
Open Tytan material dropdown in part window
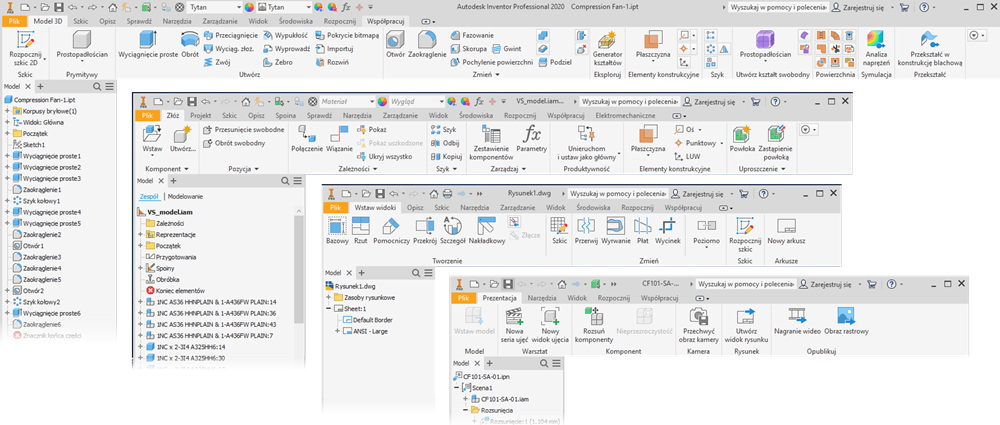(214, 8)
